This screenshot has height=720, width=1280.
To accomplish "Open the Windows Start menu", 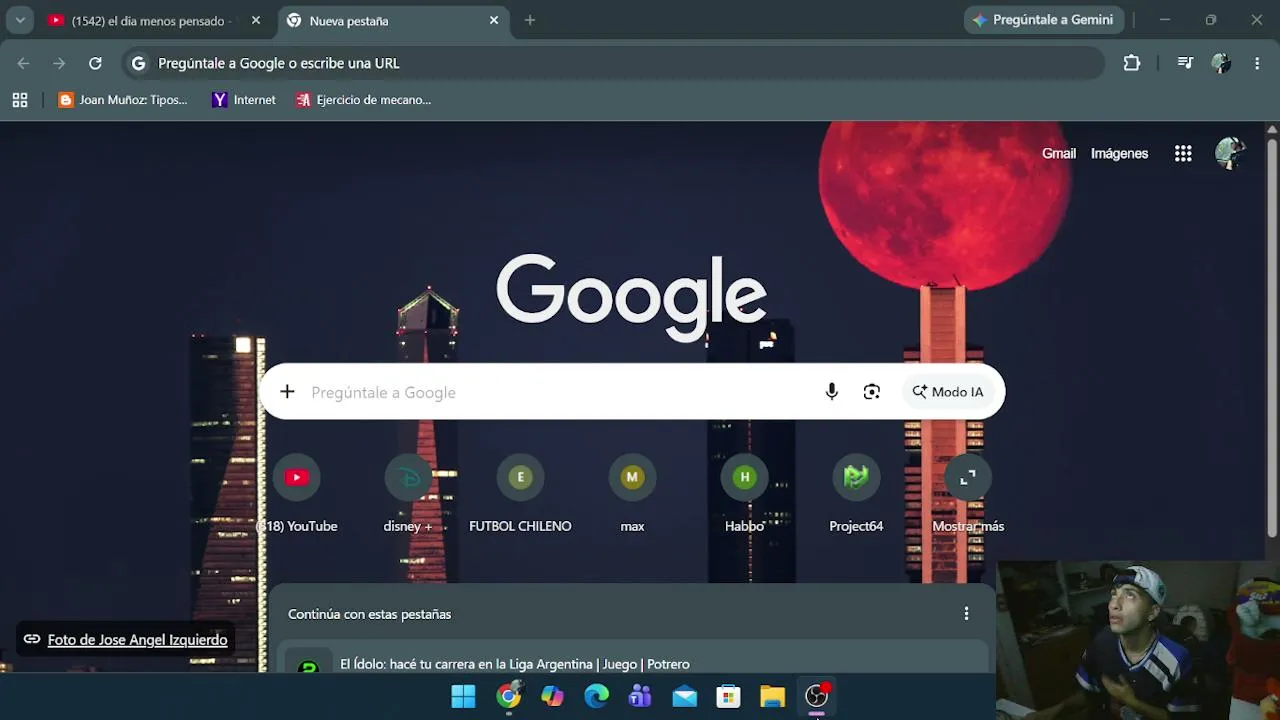I will [x=464, y=696].
